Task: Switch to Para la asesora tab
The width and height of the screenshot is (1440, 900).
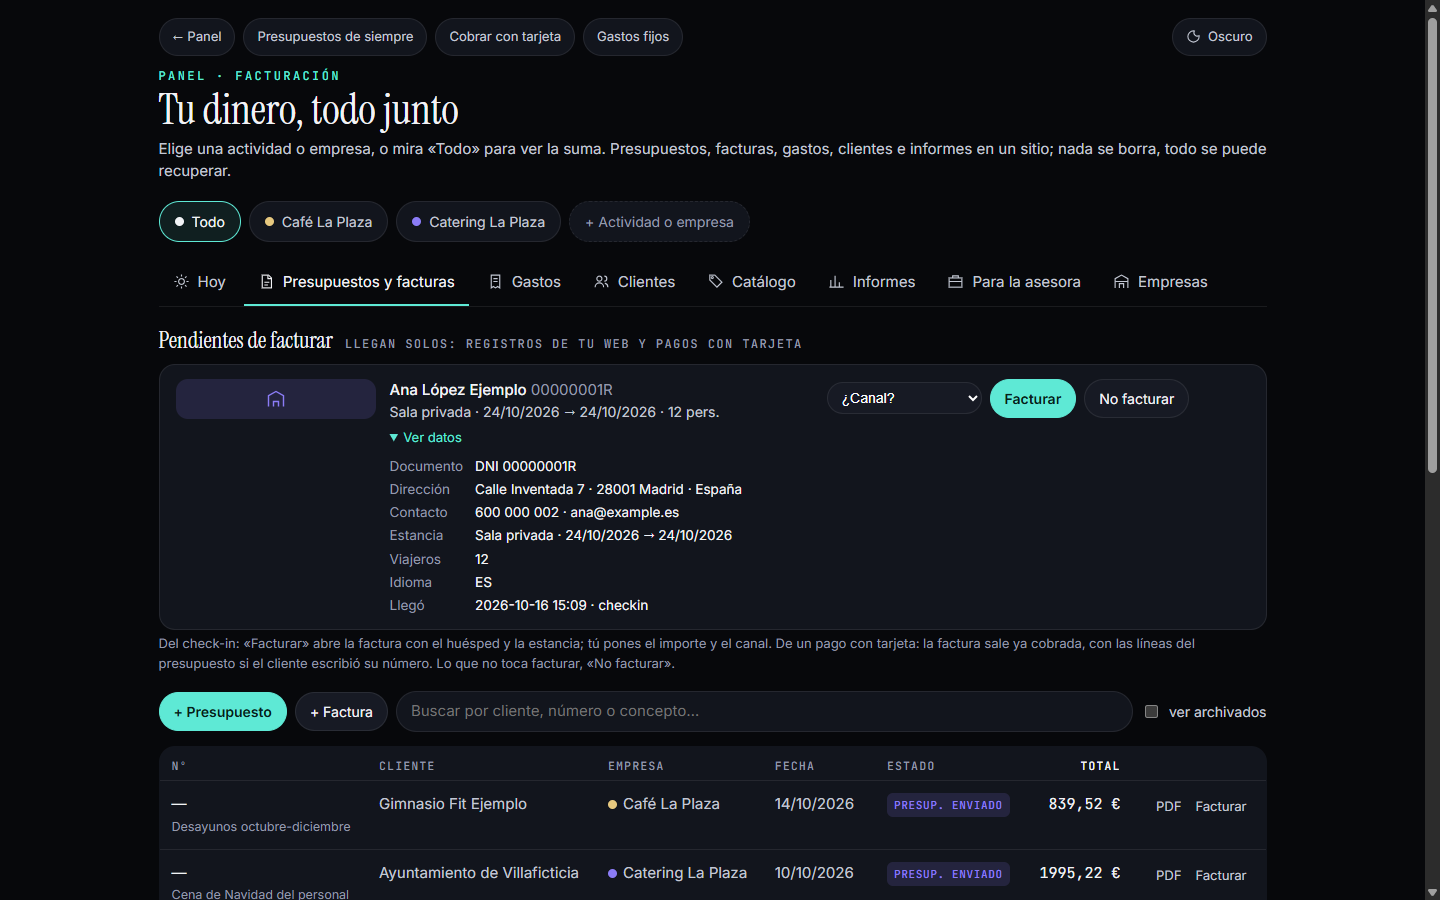Action: [1015, 282]
